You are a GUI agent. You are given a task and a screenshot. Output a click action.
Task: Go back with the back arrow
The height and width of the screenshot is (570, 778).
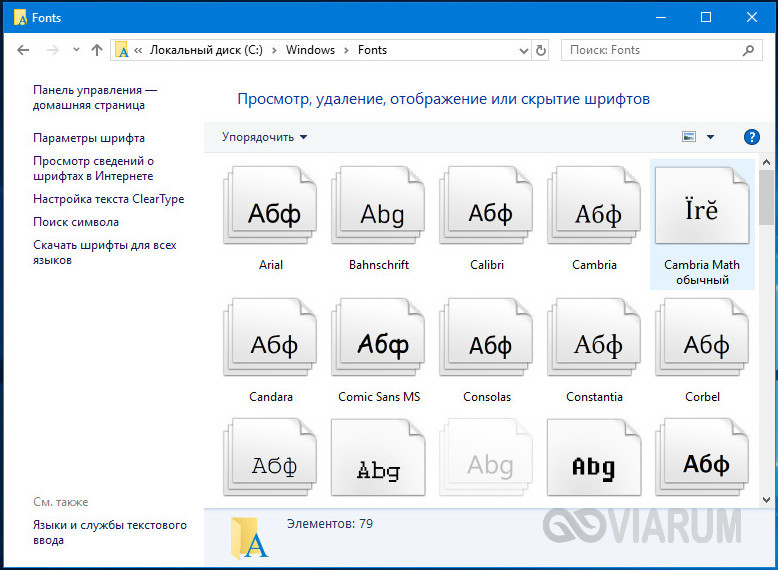click(x=23, y=50)
